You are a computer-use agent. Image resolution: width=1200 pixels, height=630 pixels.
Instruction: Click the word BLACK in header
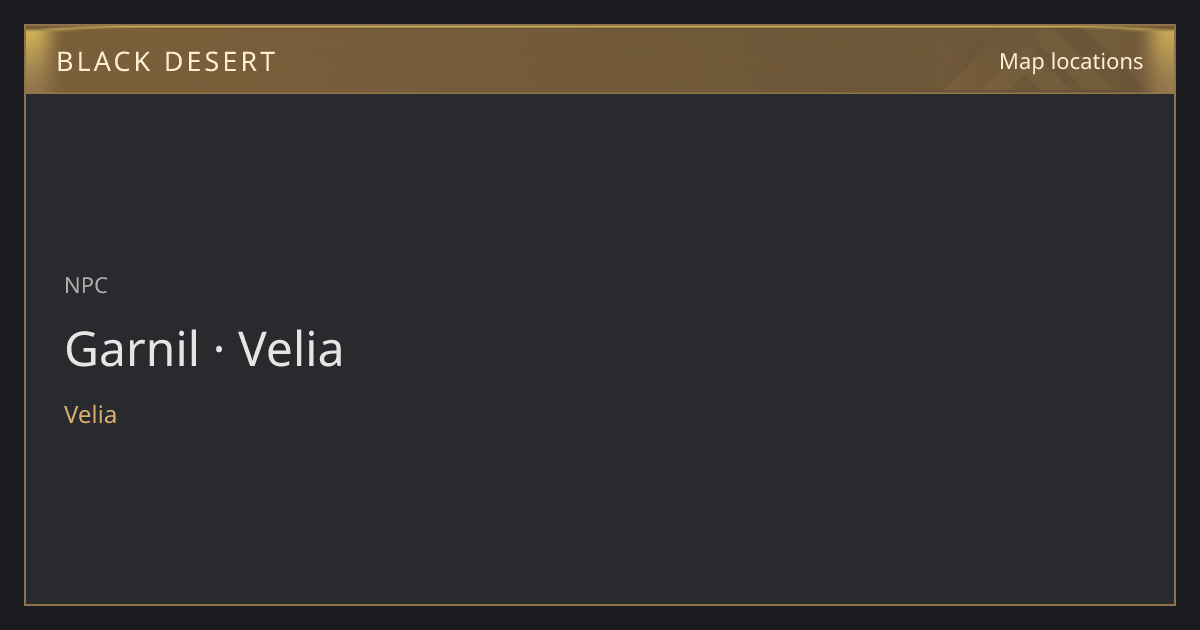point(104,62)
